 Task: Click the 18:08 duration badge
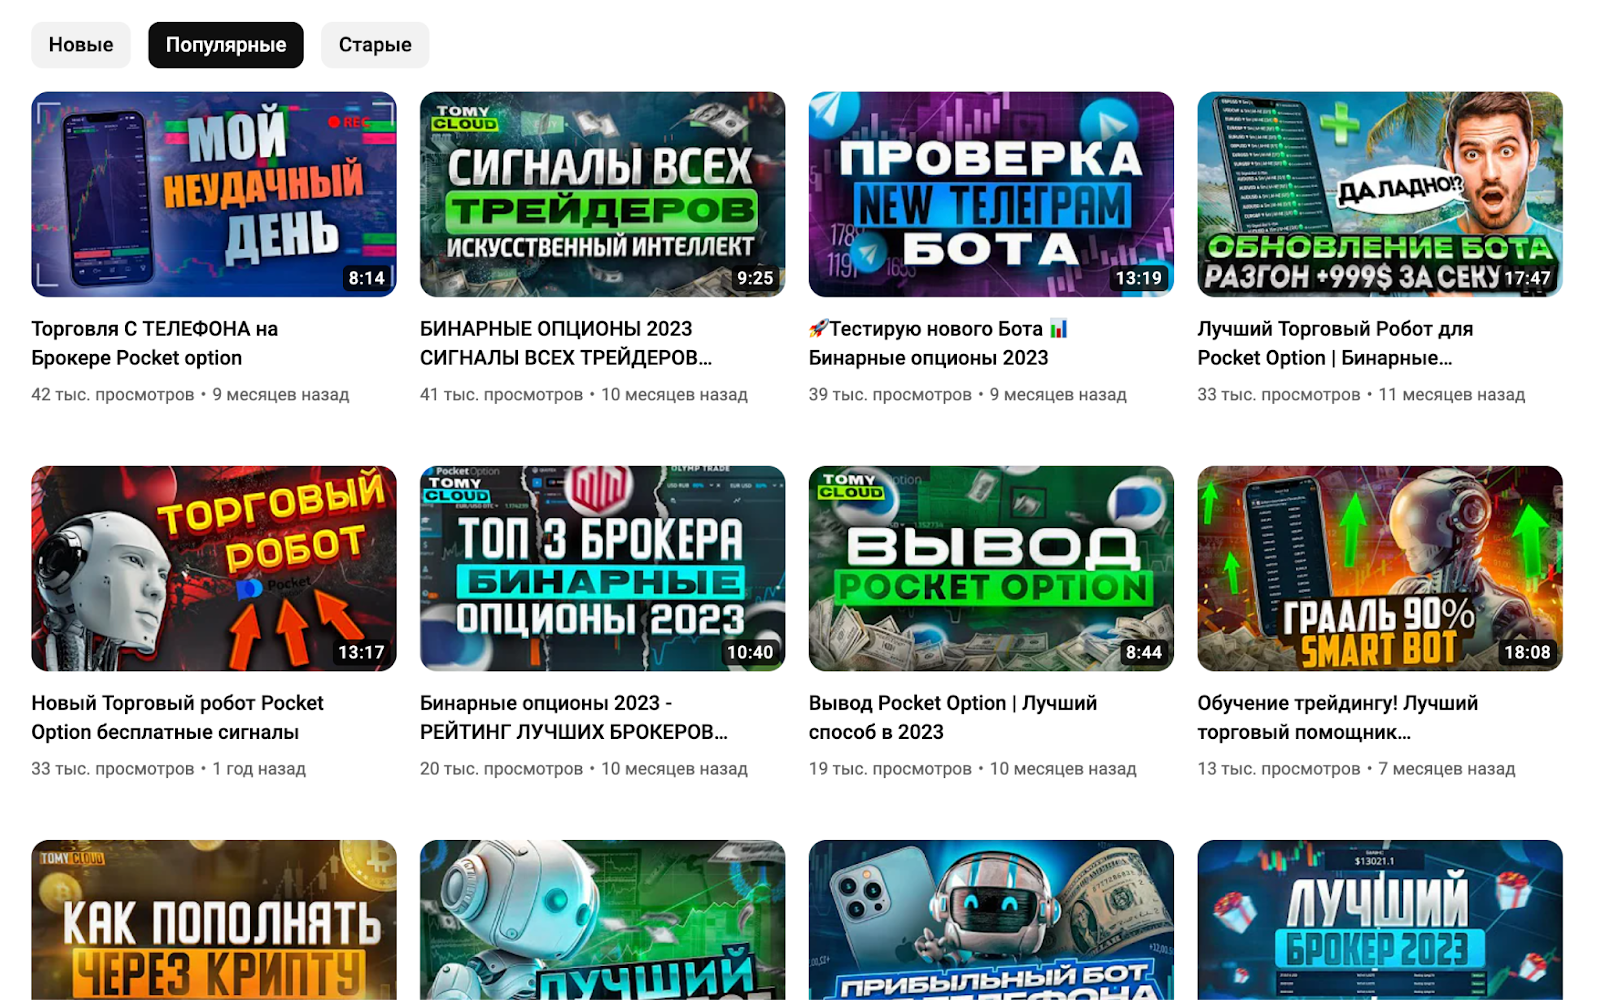click(1527, 652)
